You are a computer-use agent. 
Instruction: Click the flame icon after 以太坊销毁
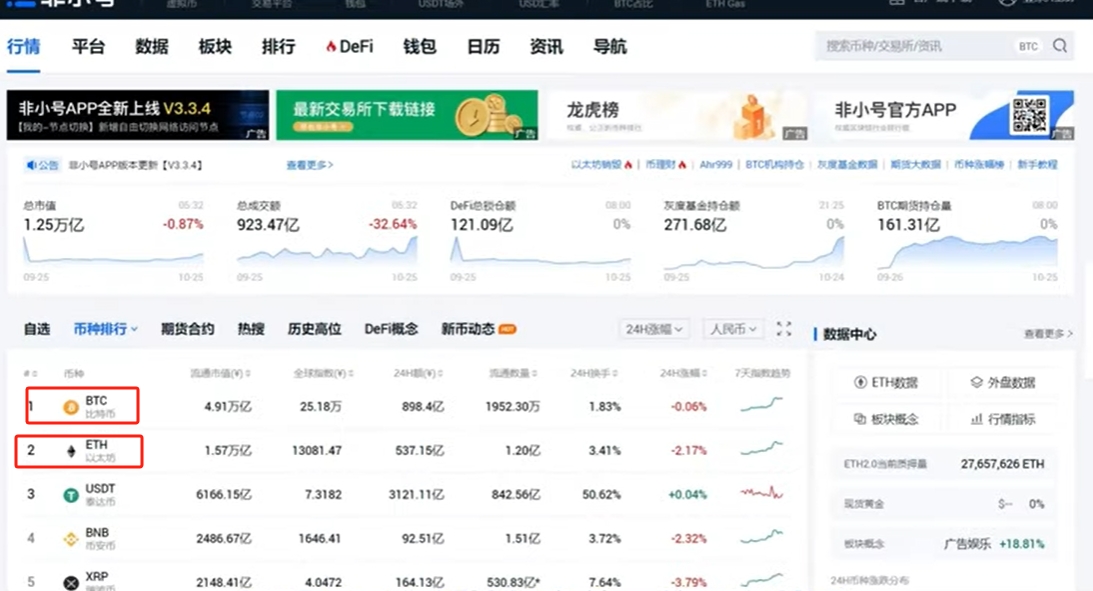coord(628,164)
